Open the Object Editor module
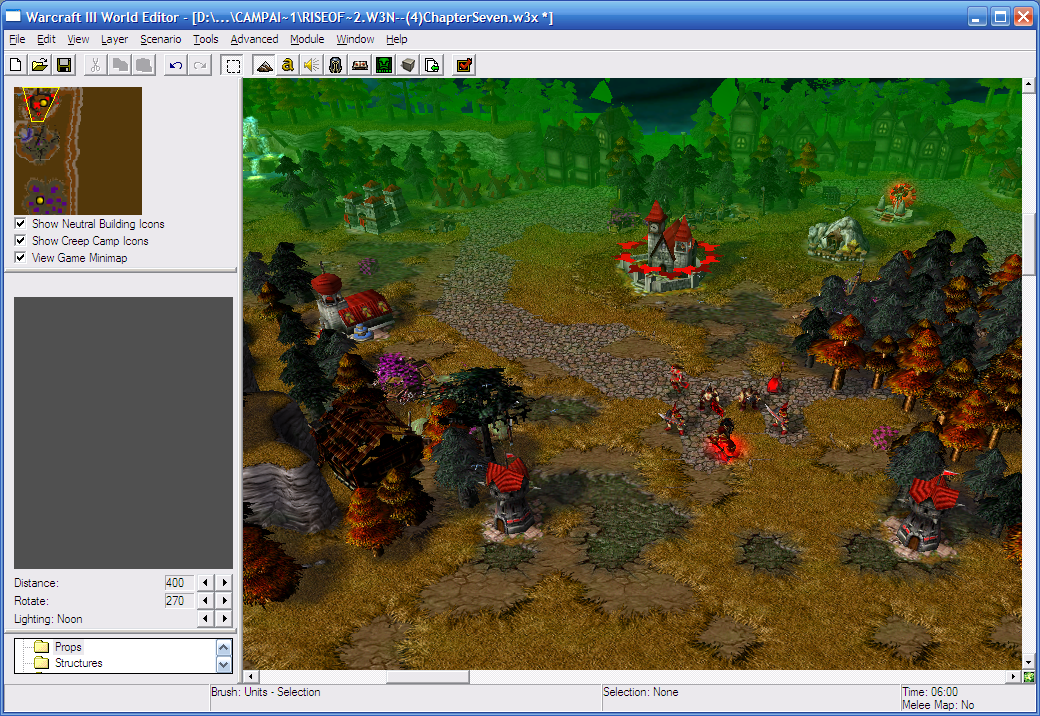This screenshot has width=1040, height=716. click(x=336, y=65)
